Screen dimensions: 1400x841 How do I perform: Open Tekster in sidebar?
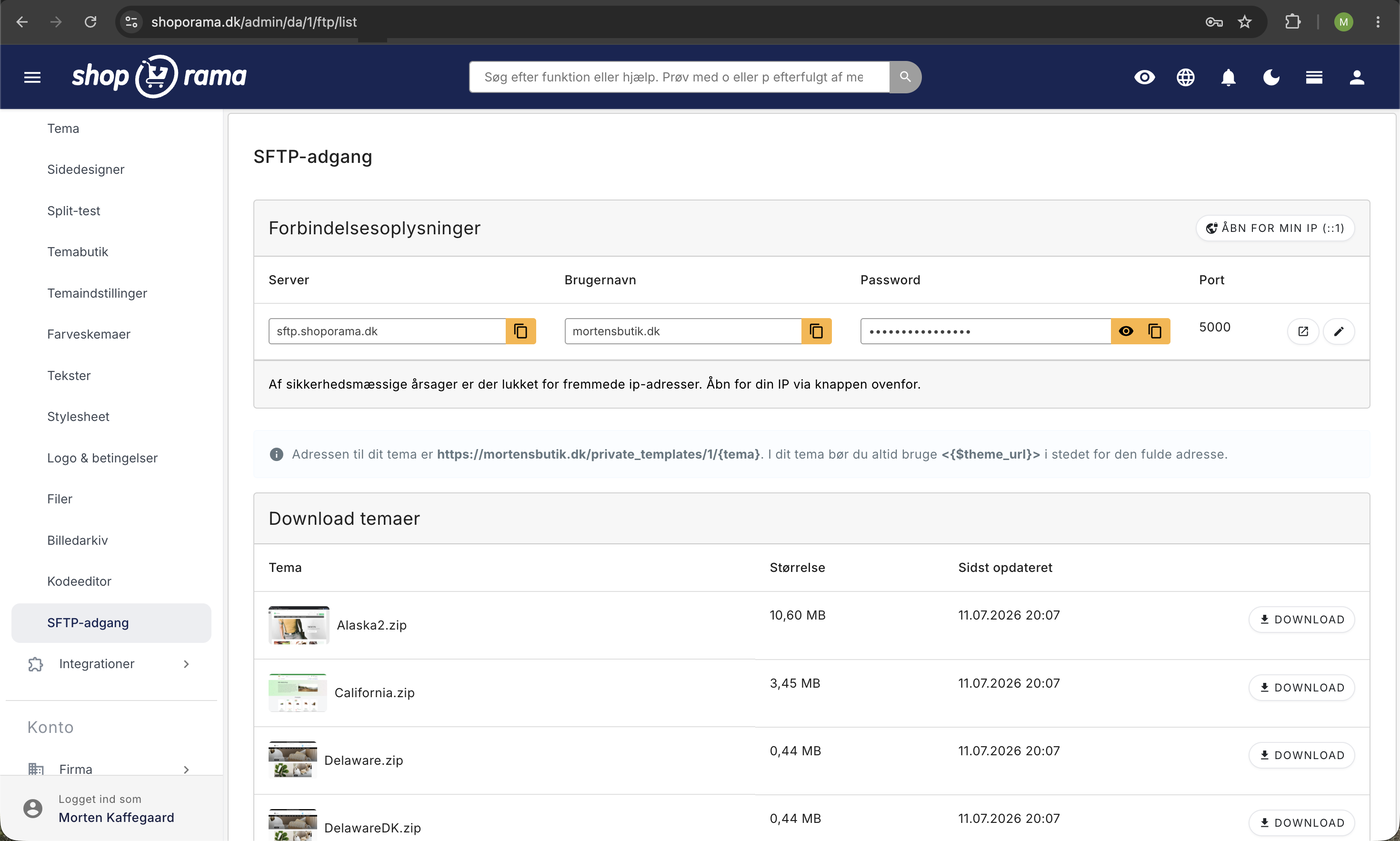click(69, 375)
